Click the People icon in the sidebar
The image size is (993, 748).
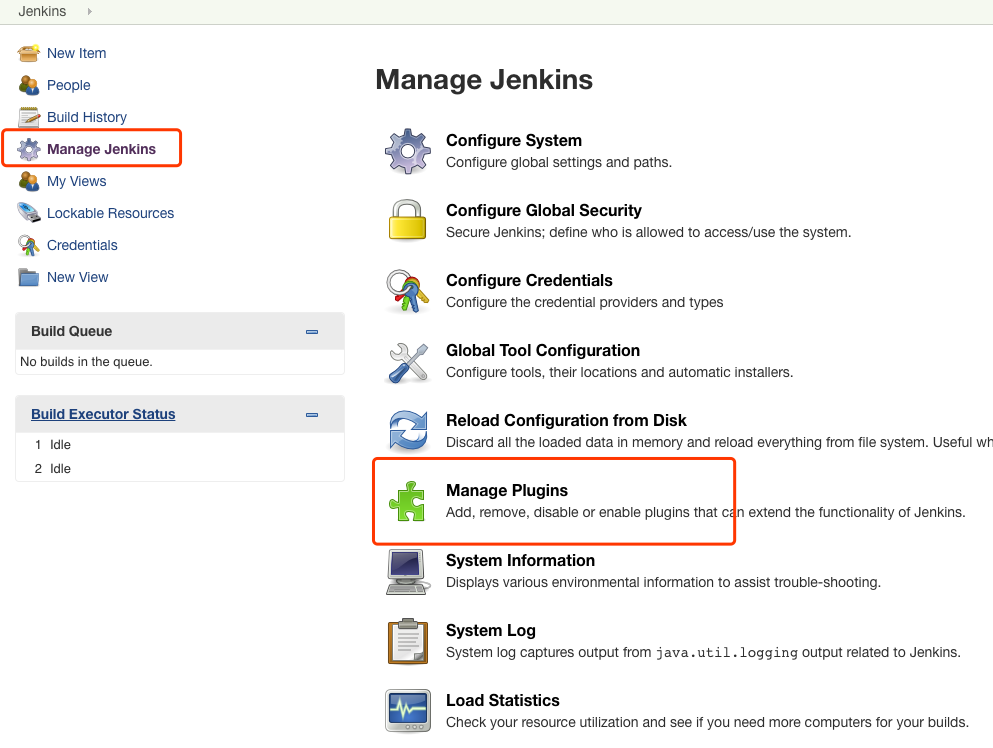[29, 85]
